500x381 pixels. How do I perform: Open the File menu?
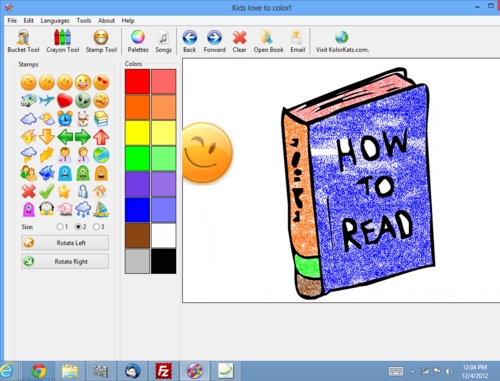tap(12, 21)
